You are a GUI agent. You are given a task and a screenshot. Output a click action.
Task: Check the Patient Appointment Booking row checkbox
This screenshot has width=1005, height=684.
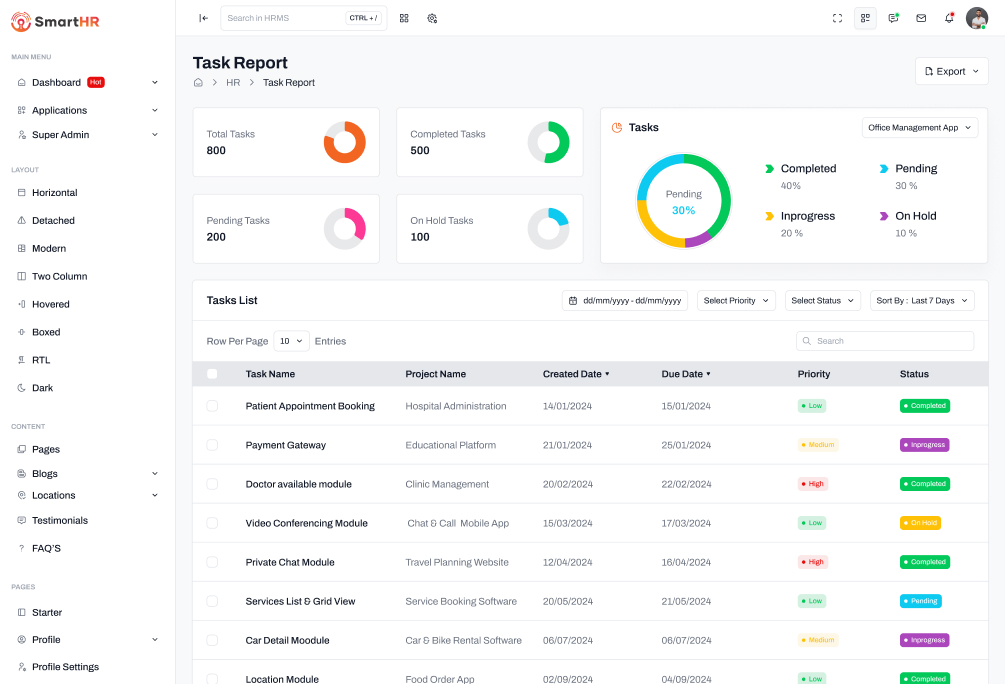[212, 406]
